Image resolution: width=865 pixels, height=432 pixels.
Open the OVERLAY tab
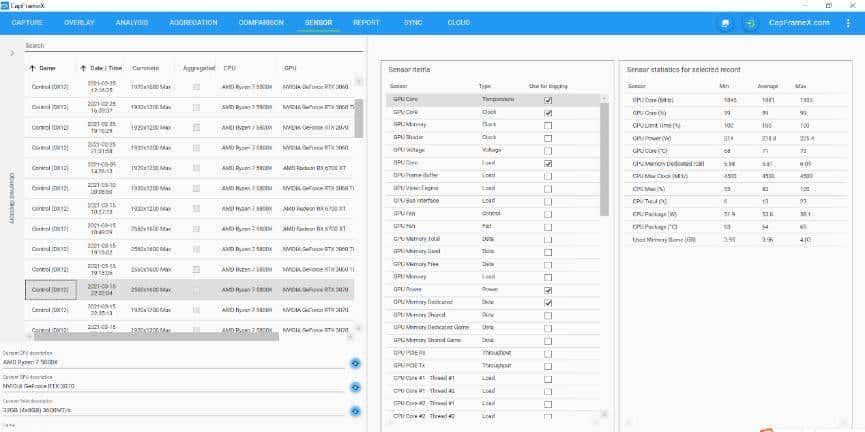click(x=79, y=23)
